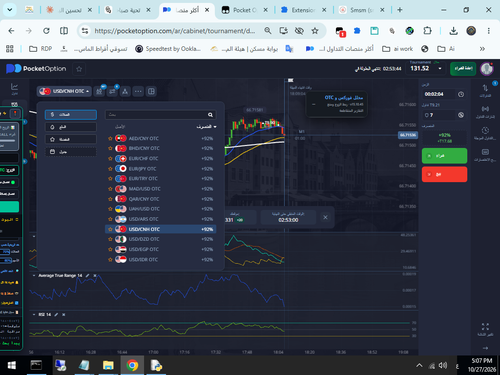Edit the RSI 14 indicator settings
Screen dimensions: 500x375
pos(56,315)
